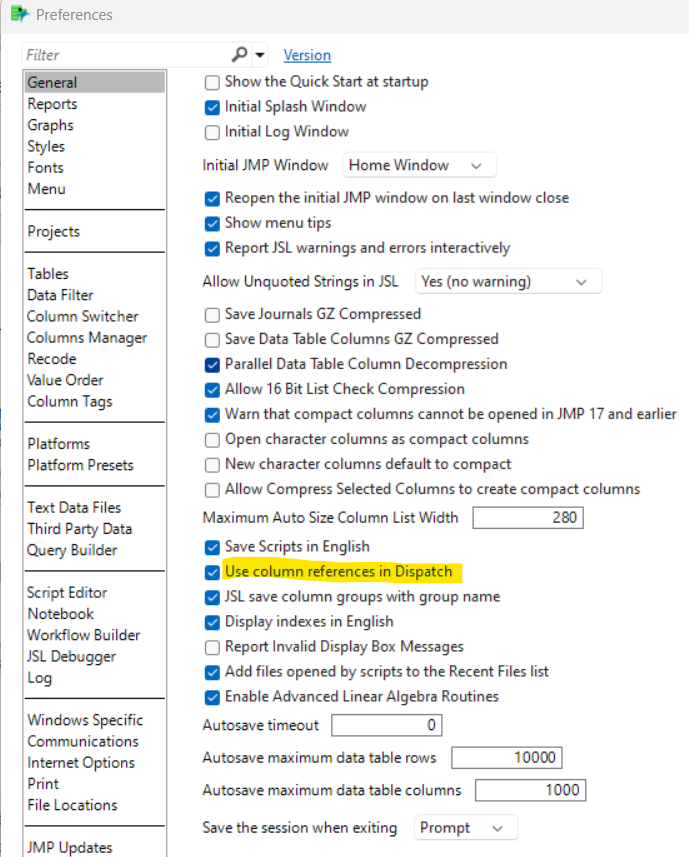Viewport: 689px width, 857px height.
Task: Open Column Tags preferences
Action: [69, 402]
